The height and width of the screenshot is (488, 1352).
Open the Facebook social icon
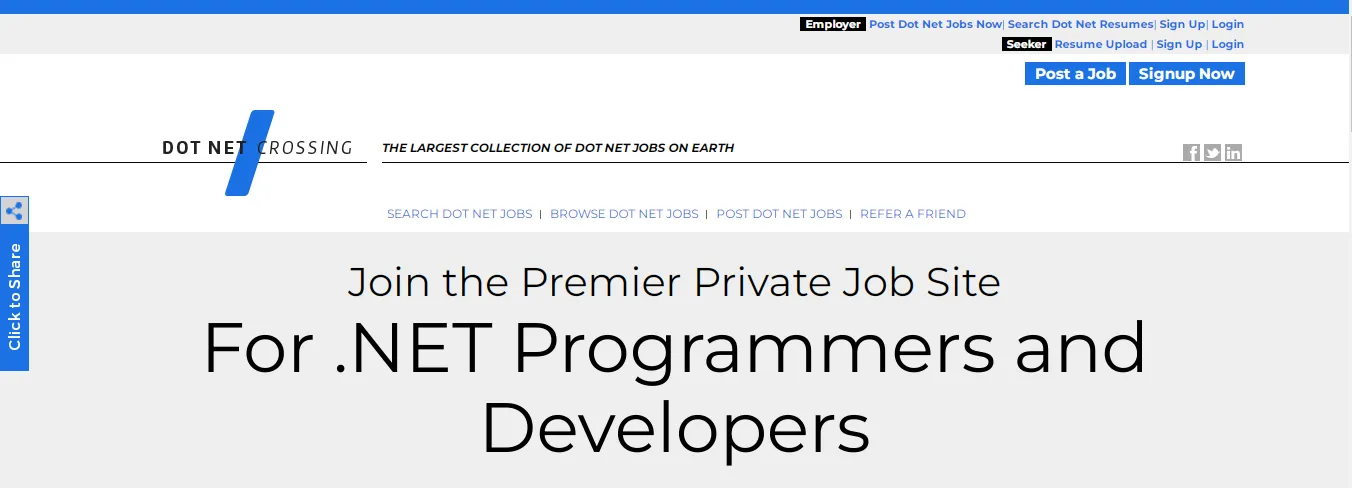coord(1191,153)
